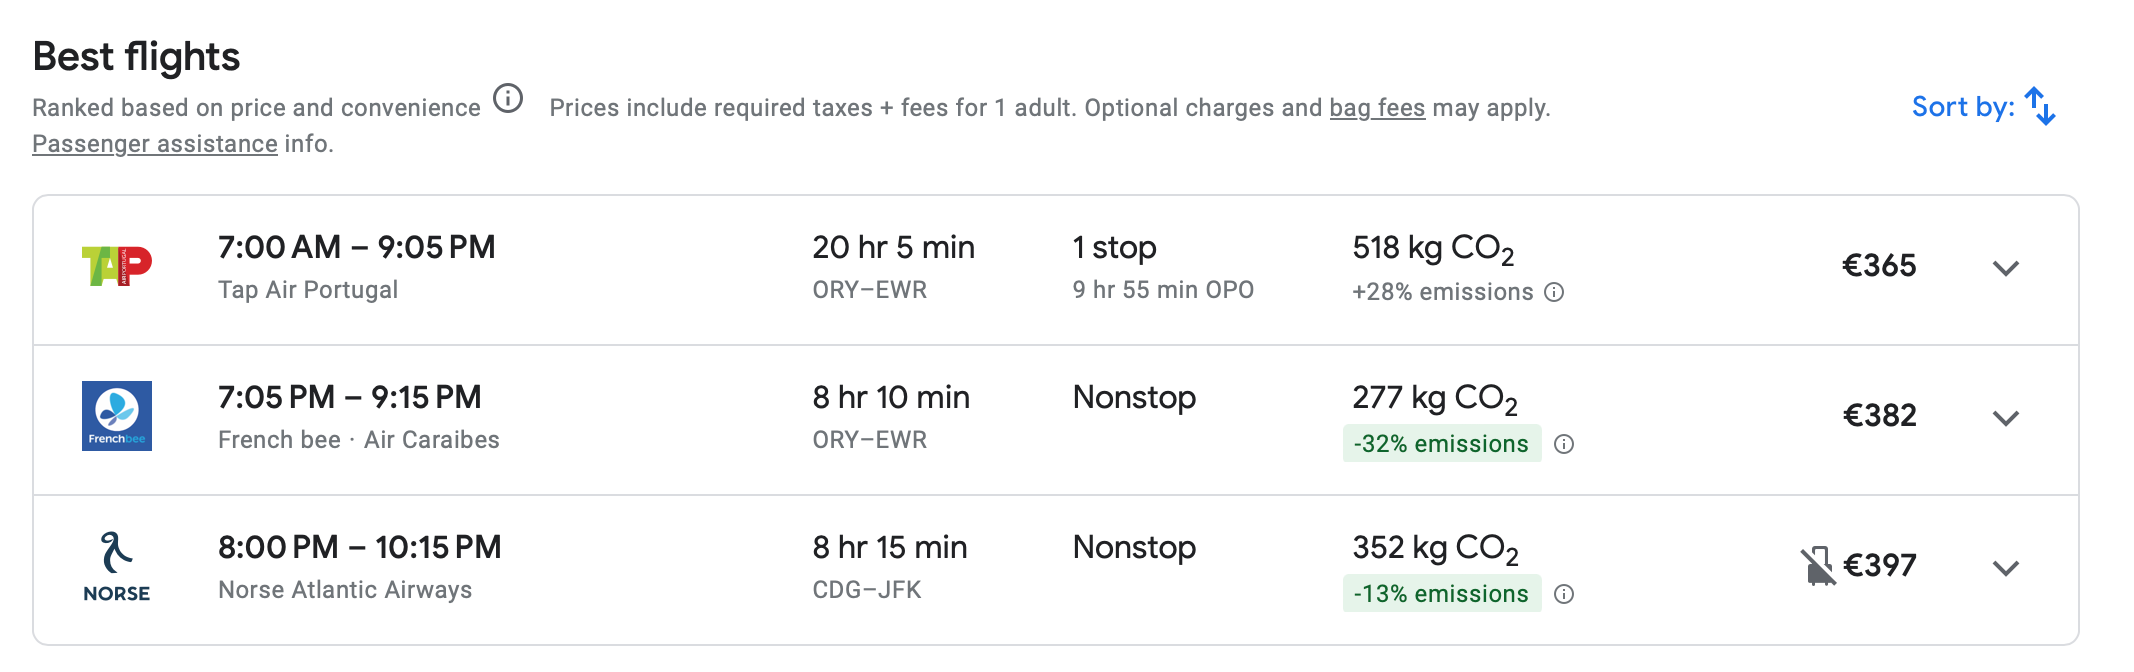Expand the French bee flight details
Viewport: 2134px width, 672px height.
[x=2006, y=418]
